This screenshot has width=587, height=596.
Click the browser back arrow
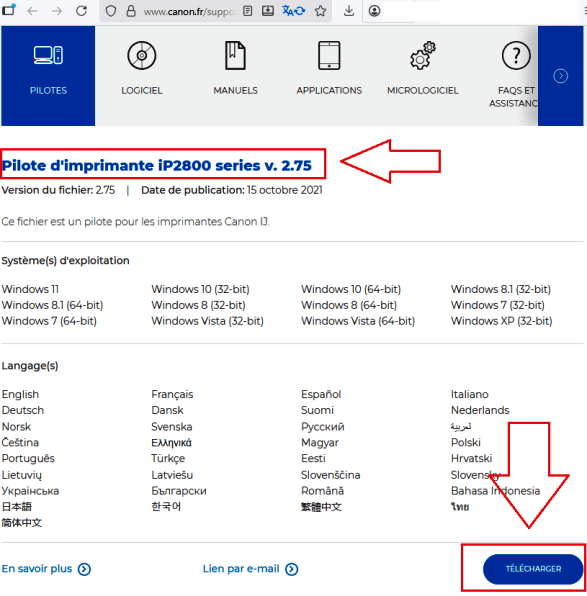coord(33,11)
